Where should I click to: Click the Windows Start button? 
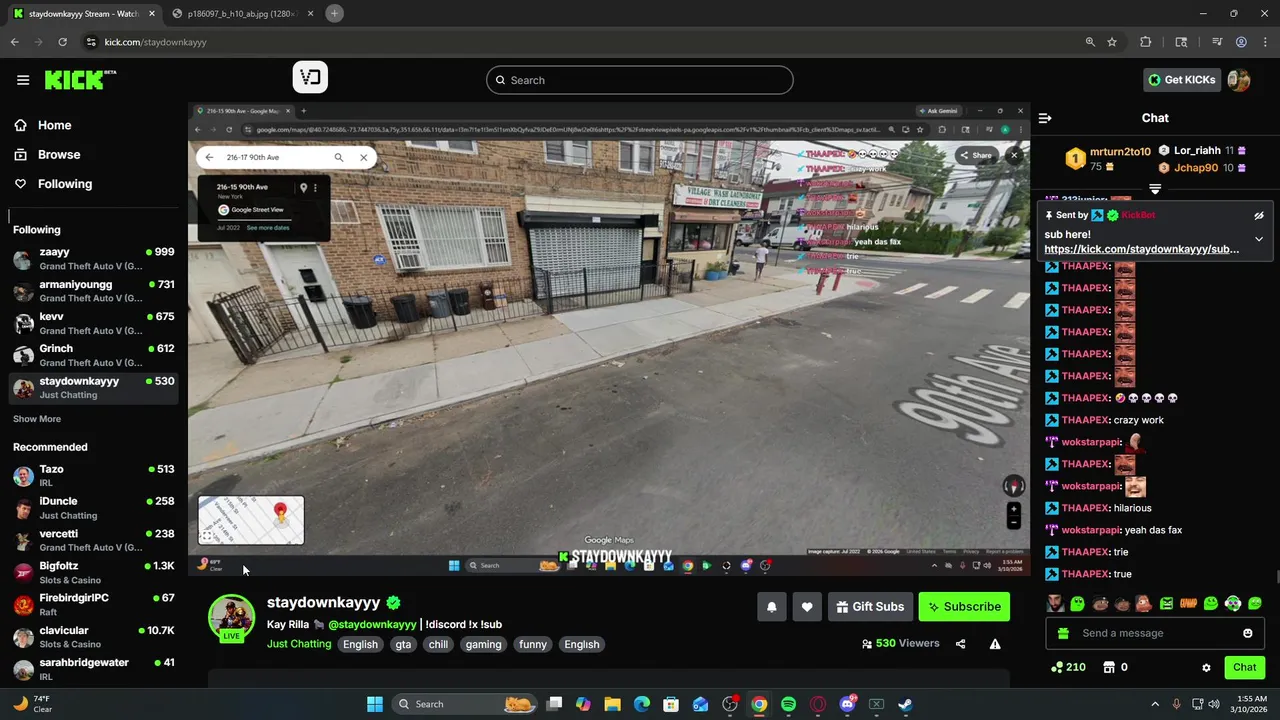point(375,704)
